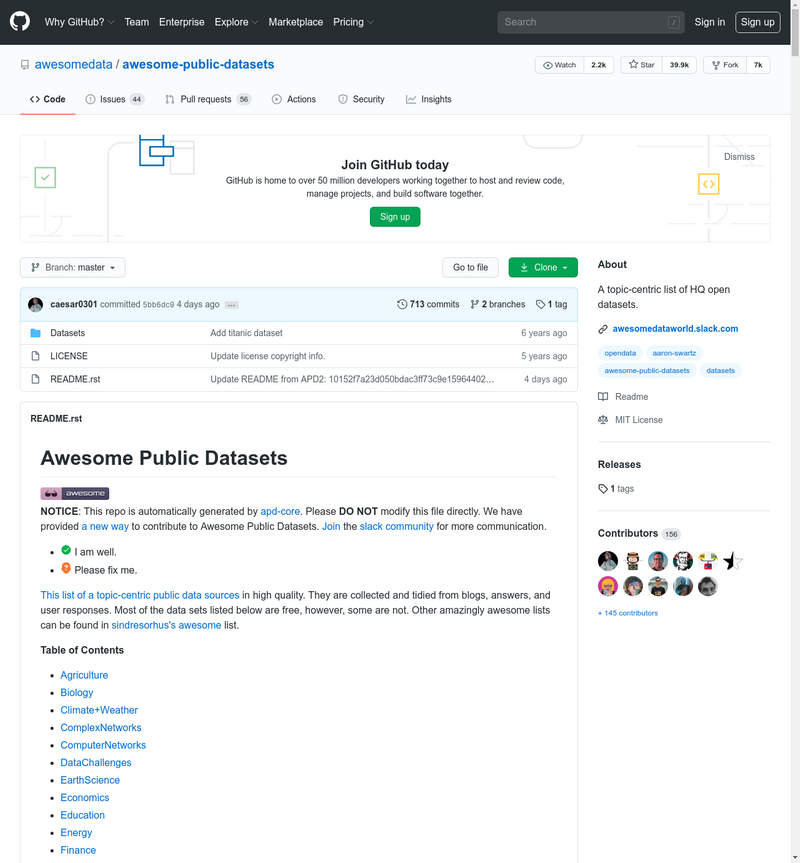Click the aaron-swartz topic tag
The width and height of the screenshot is (800, 863).
click(674, 353)
